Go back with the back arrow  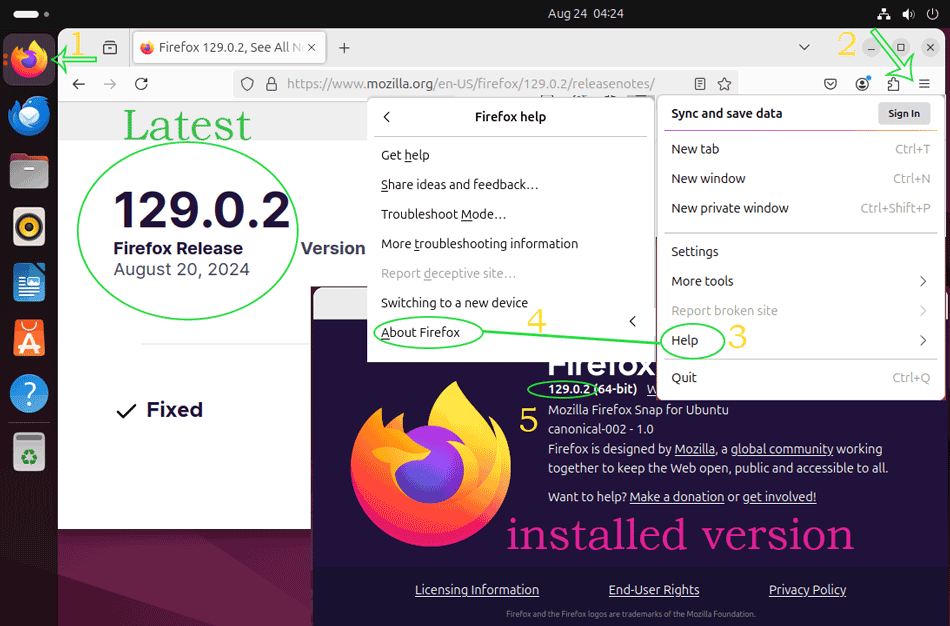coord(79,84)
